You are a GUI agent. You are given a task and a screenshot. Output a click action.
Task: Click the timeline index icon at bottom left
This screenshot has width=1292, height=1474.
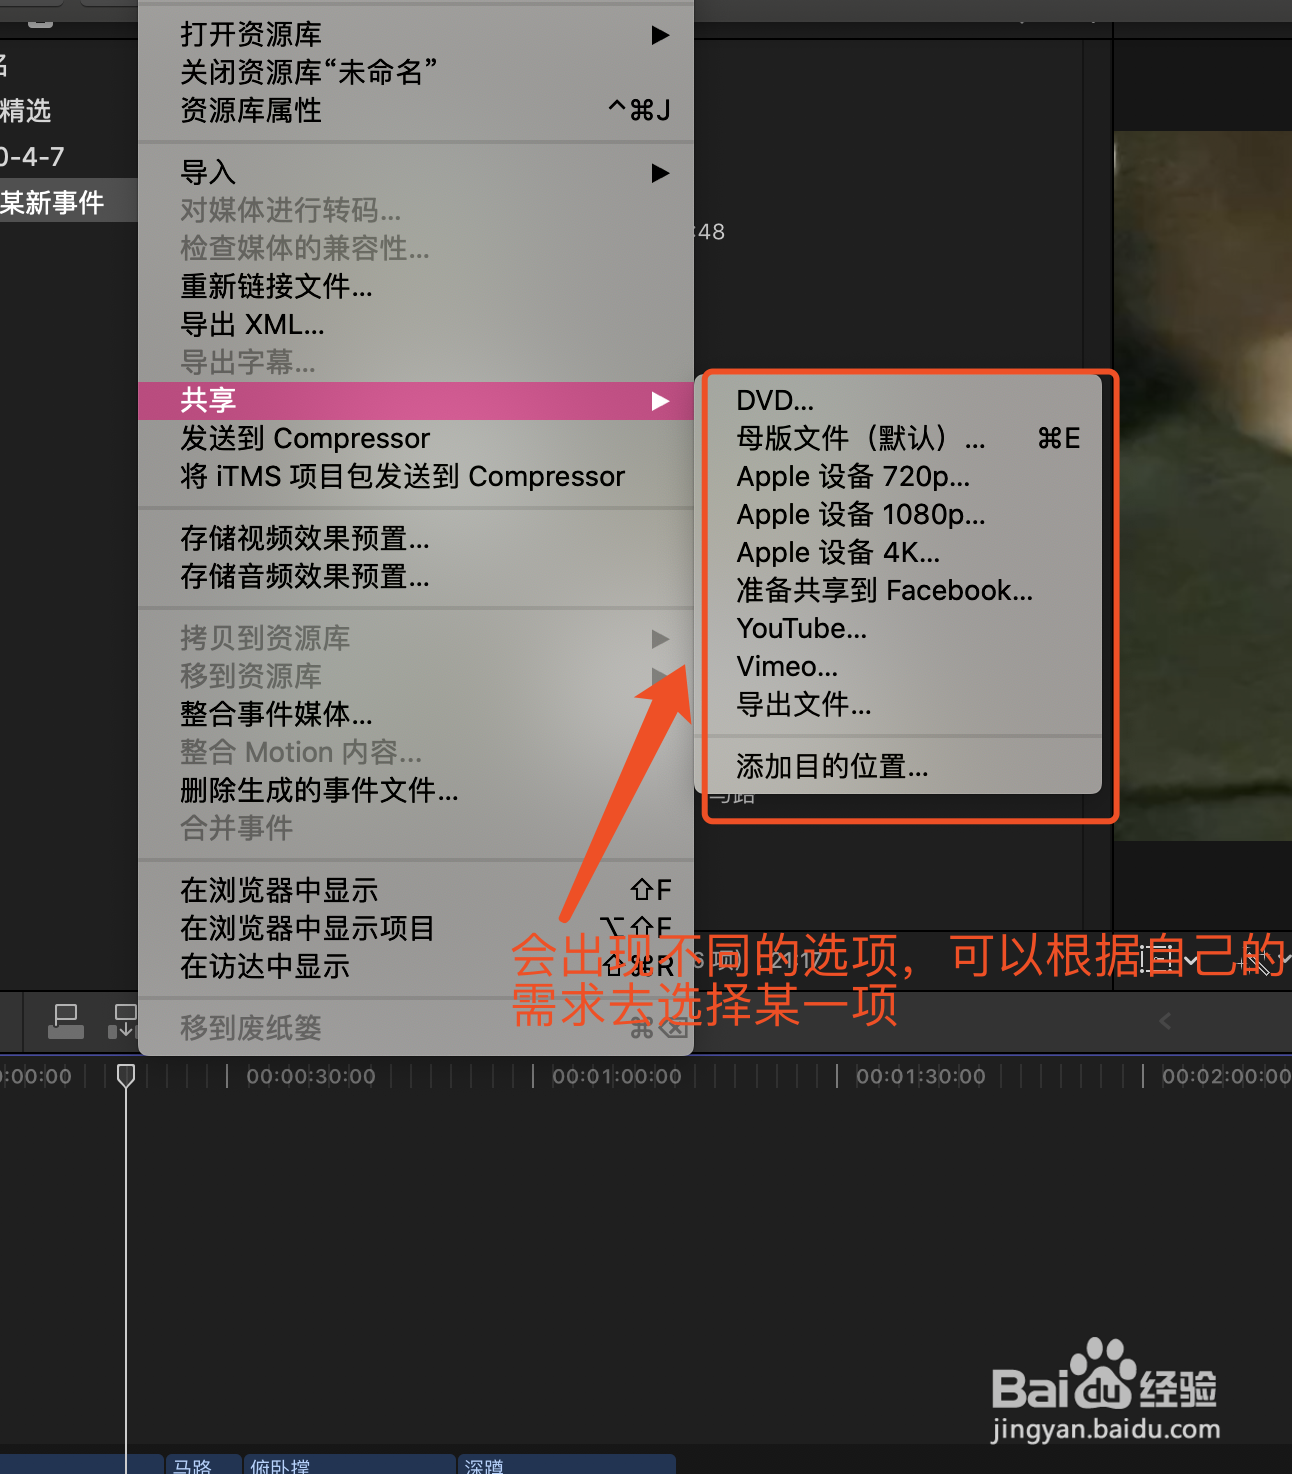65,1021
